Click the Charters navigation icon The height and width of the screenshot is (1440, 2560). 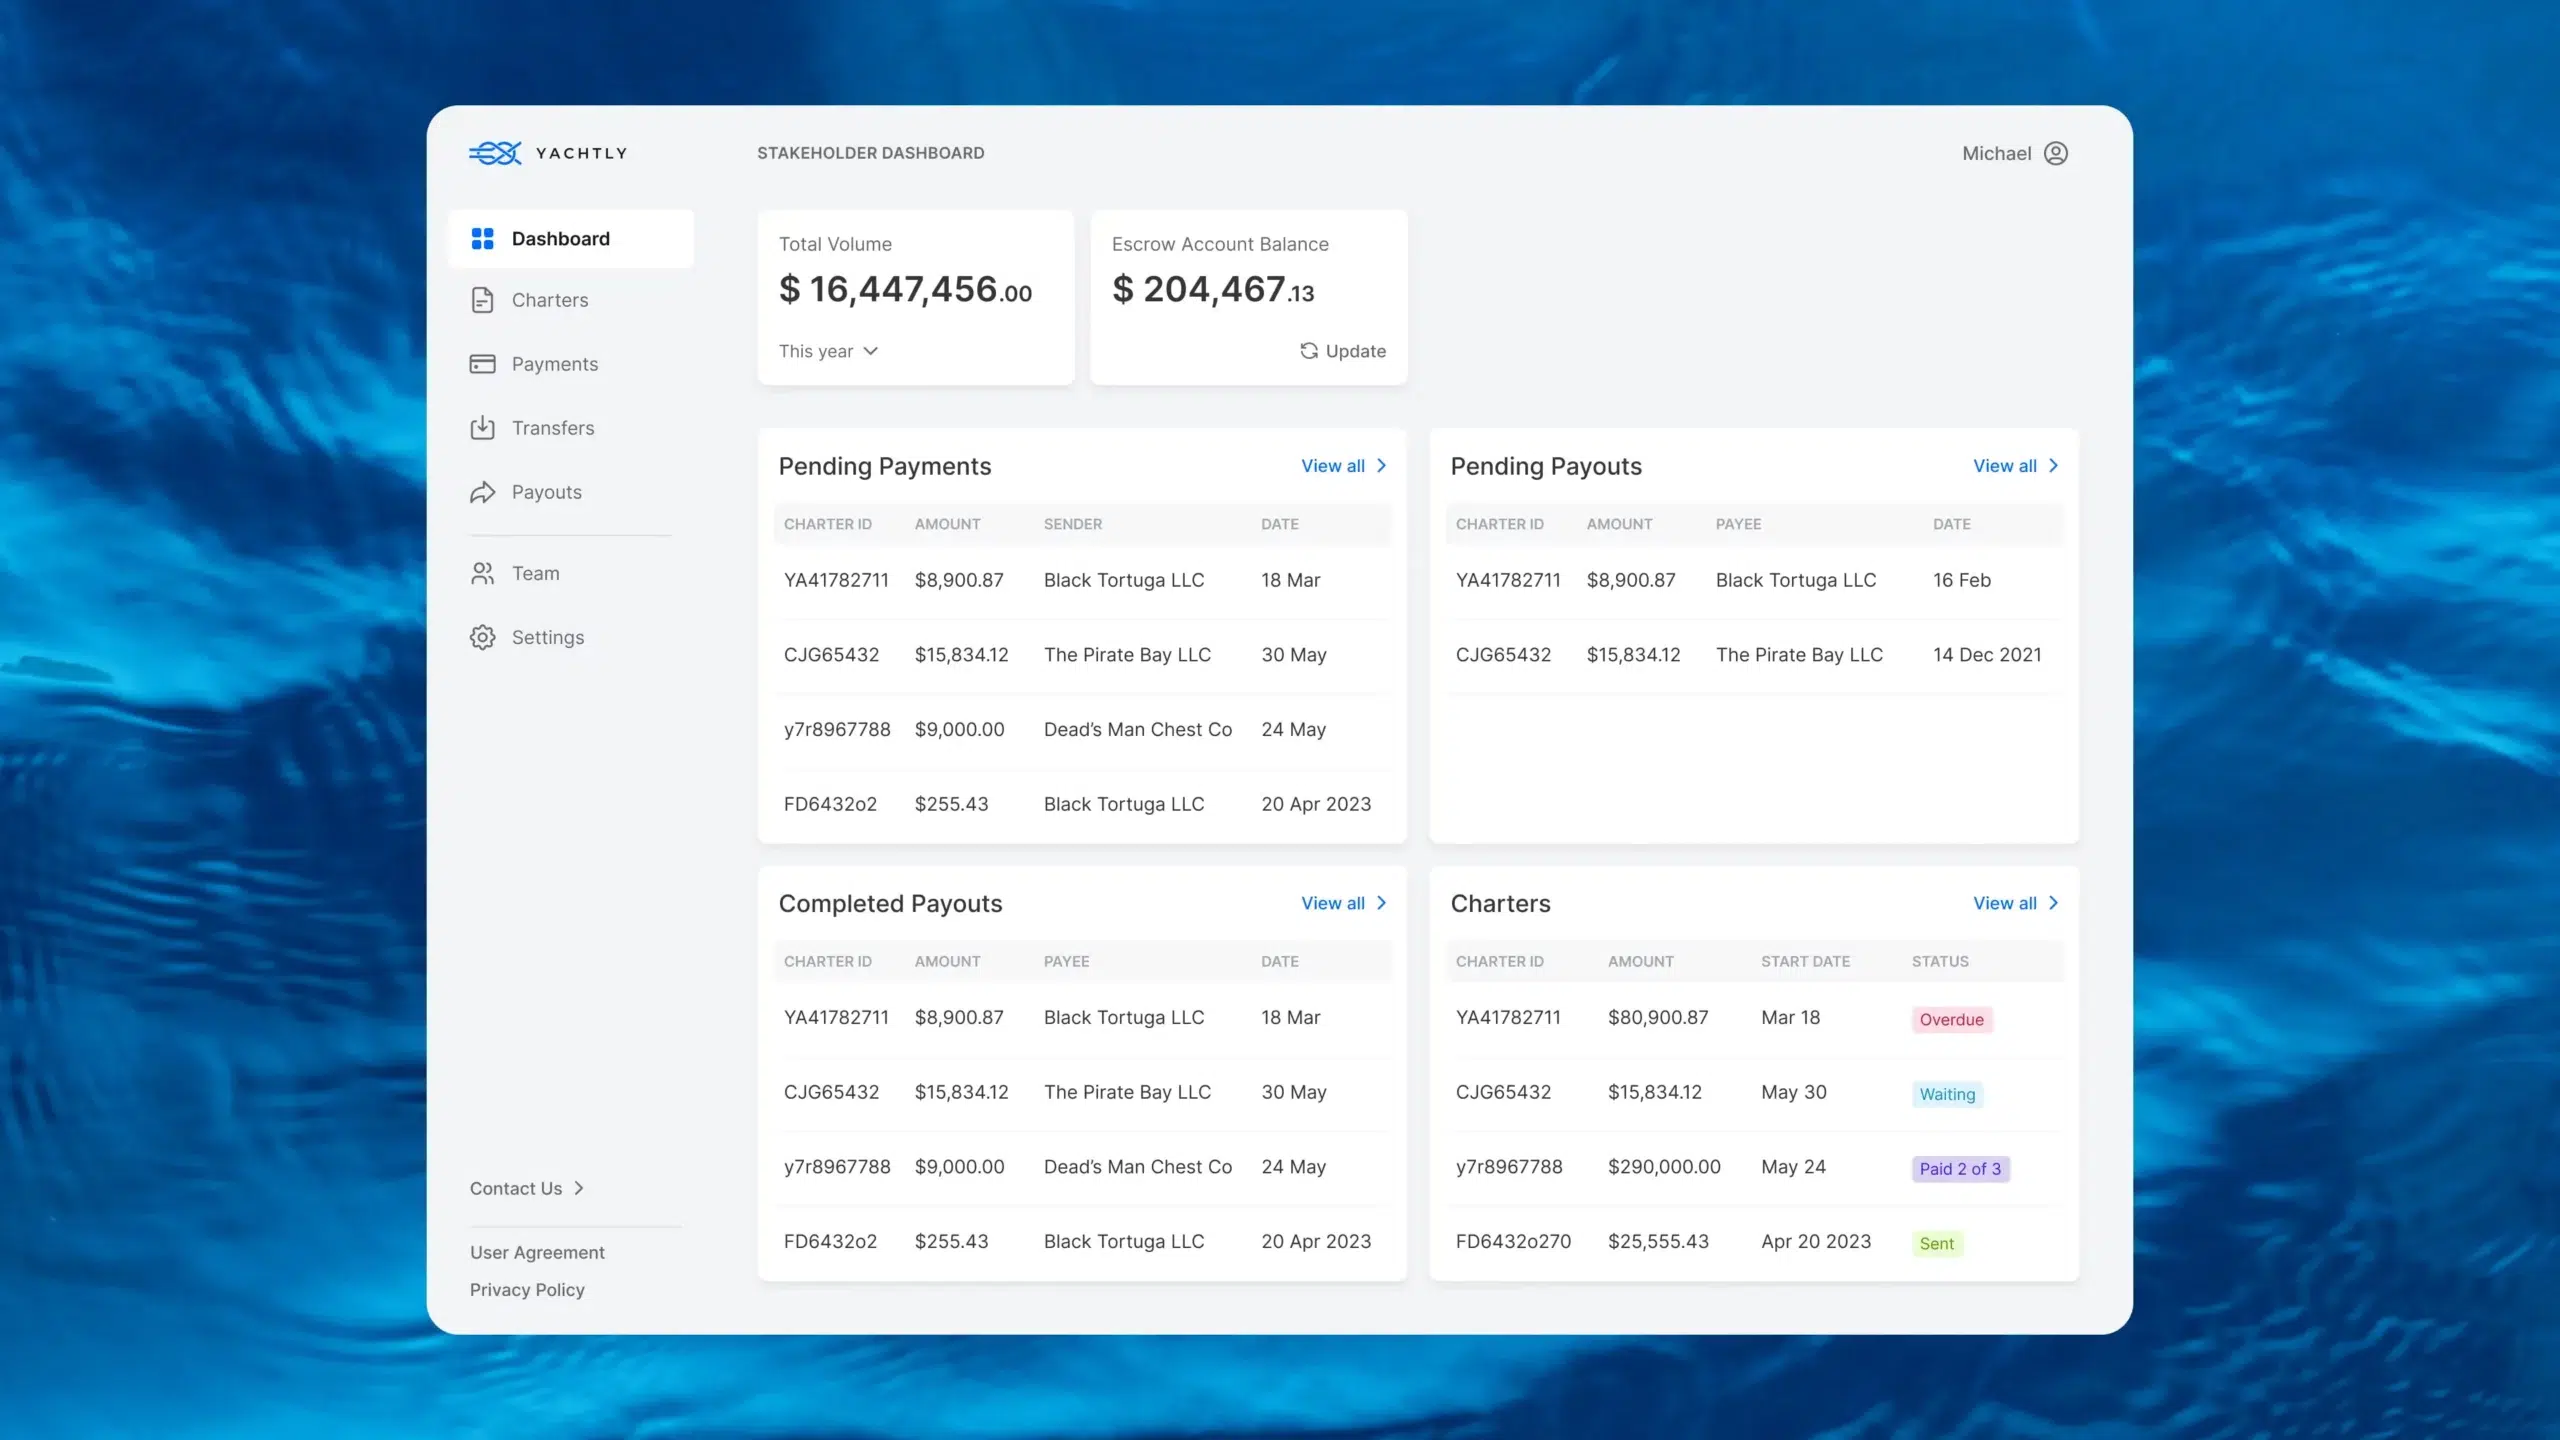(x=482, y=299)
